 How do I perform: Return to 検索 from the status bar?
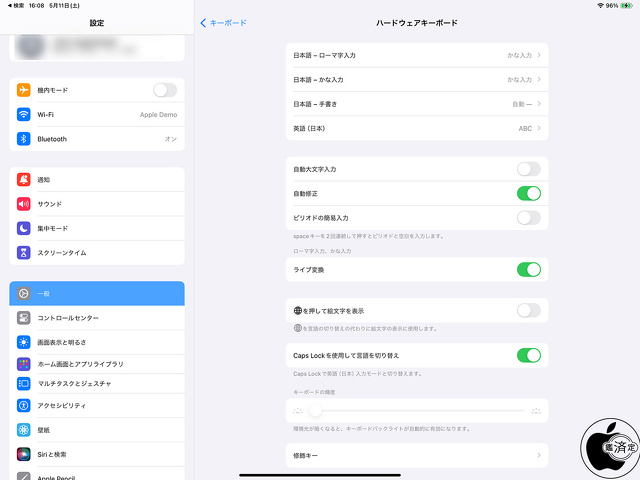[15, 5]
